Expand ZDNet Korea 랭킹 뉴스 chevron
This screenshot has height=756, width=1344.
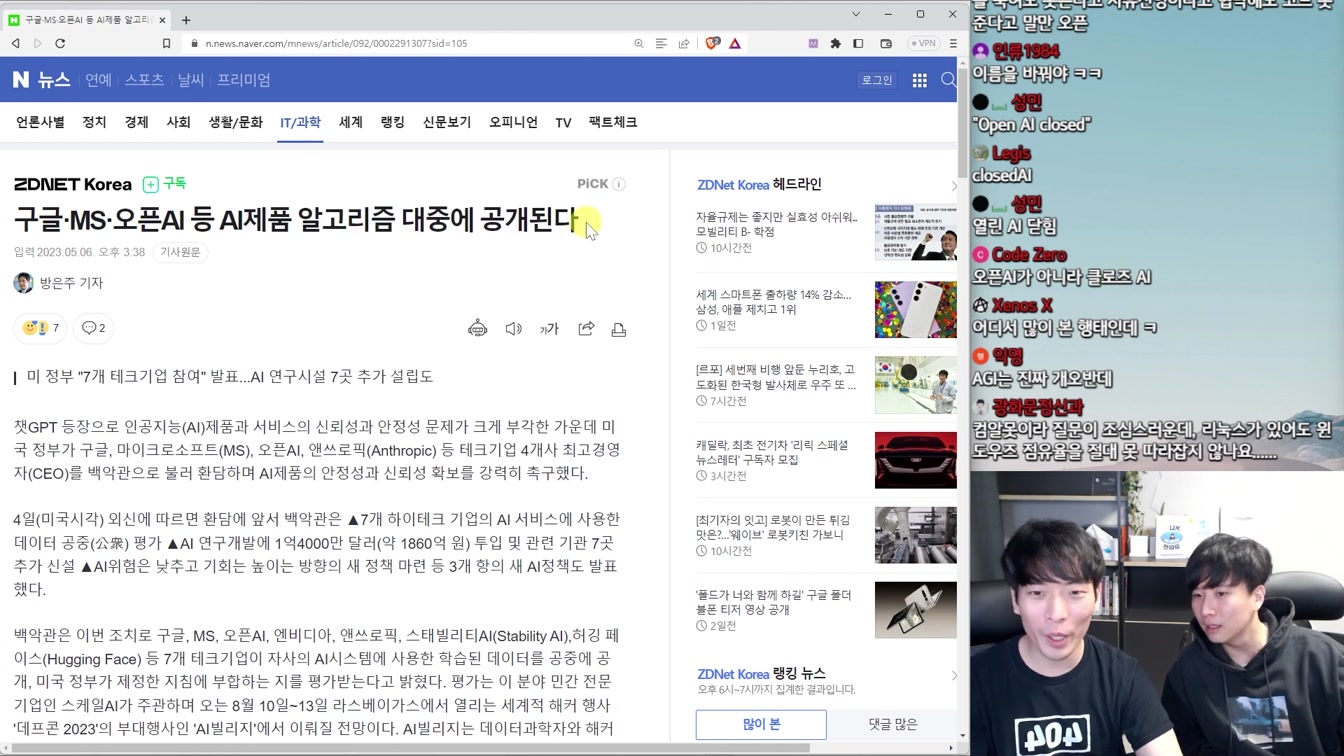tap(953, 675)
